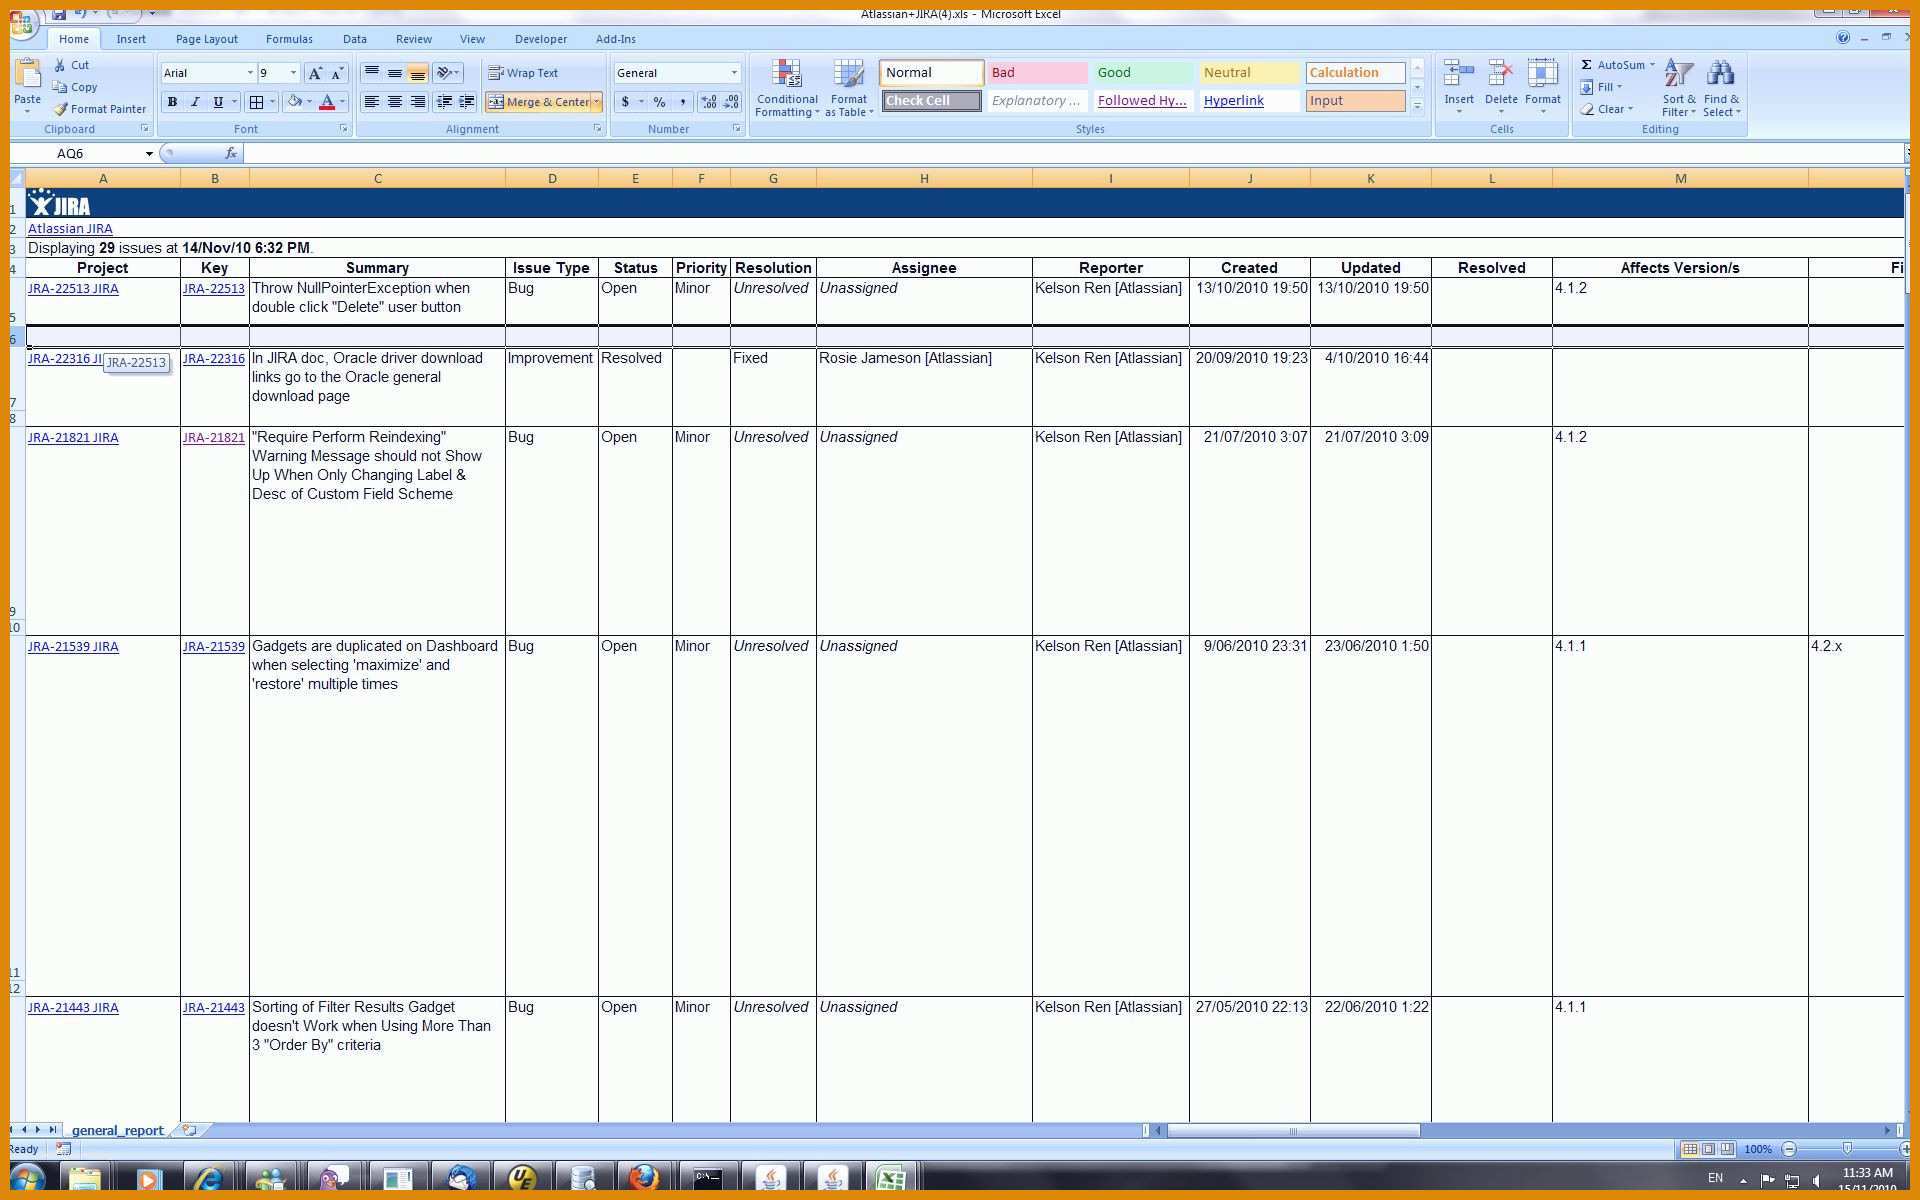Toggle Wrap Text for the cell
The height and width of the screenshot is (1200, 1920).
point(523,73)
